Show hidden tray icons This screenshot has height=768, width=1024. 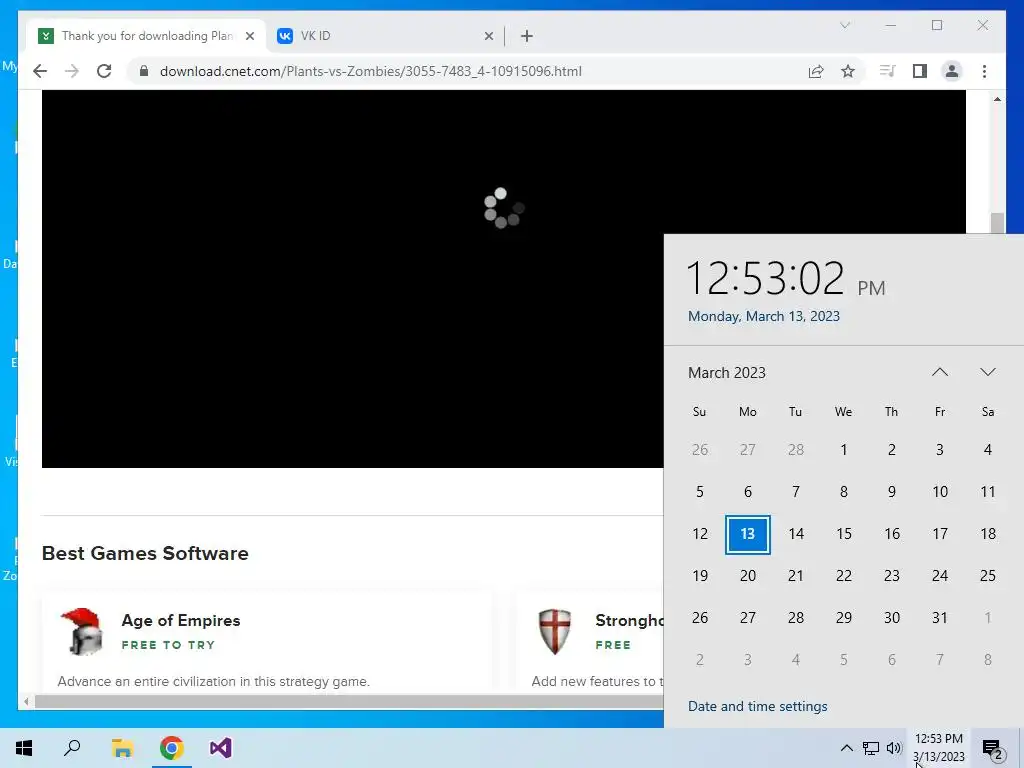tap(846, 748)
